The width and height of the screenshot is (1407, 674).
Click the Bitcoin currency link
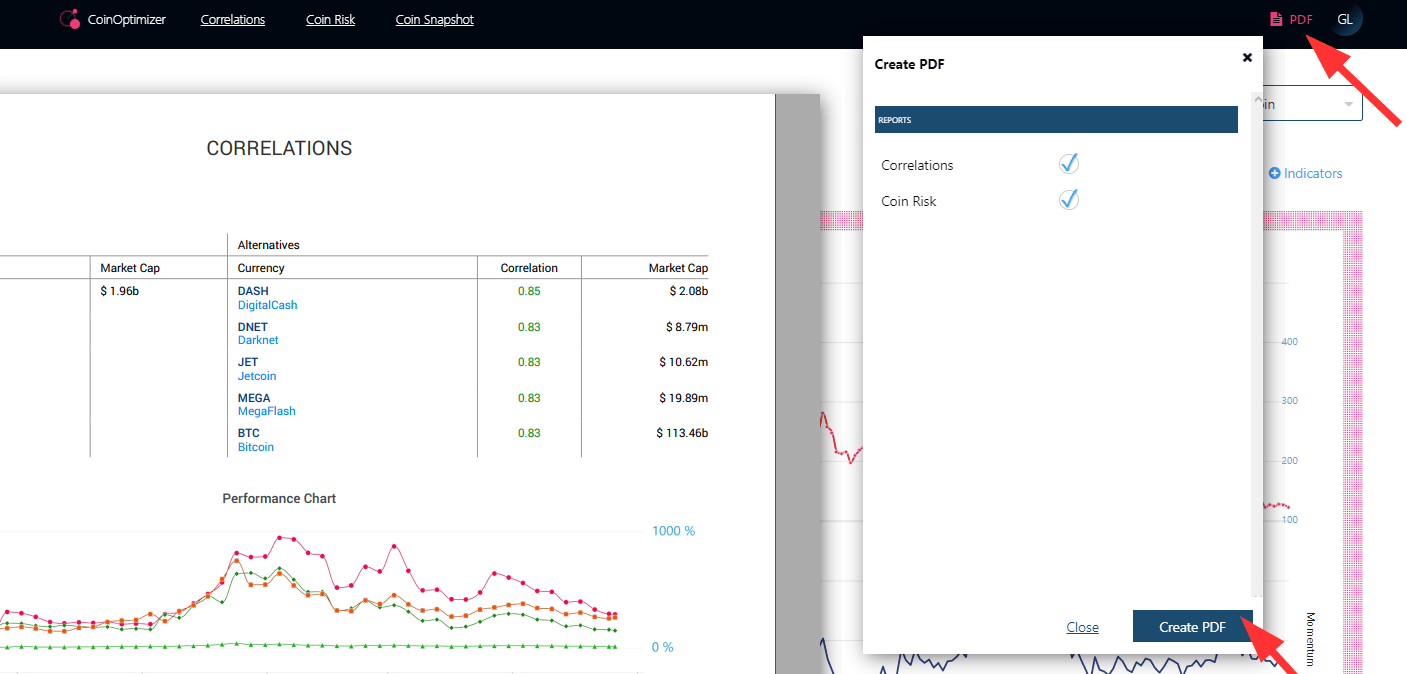256,447
